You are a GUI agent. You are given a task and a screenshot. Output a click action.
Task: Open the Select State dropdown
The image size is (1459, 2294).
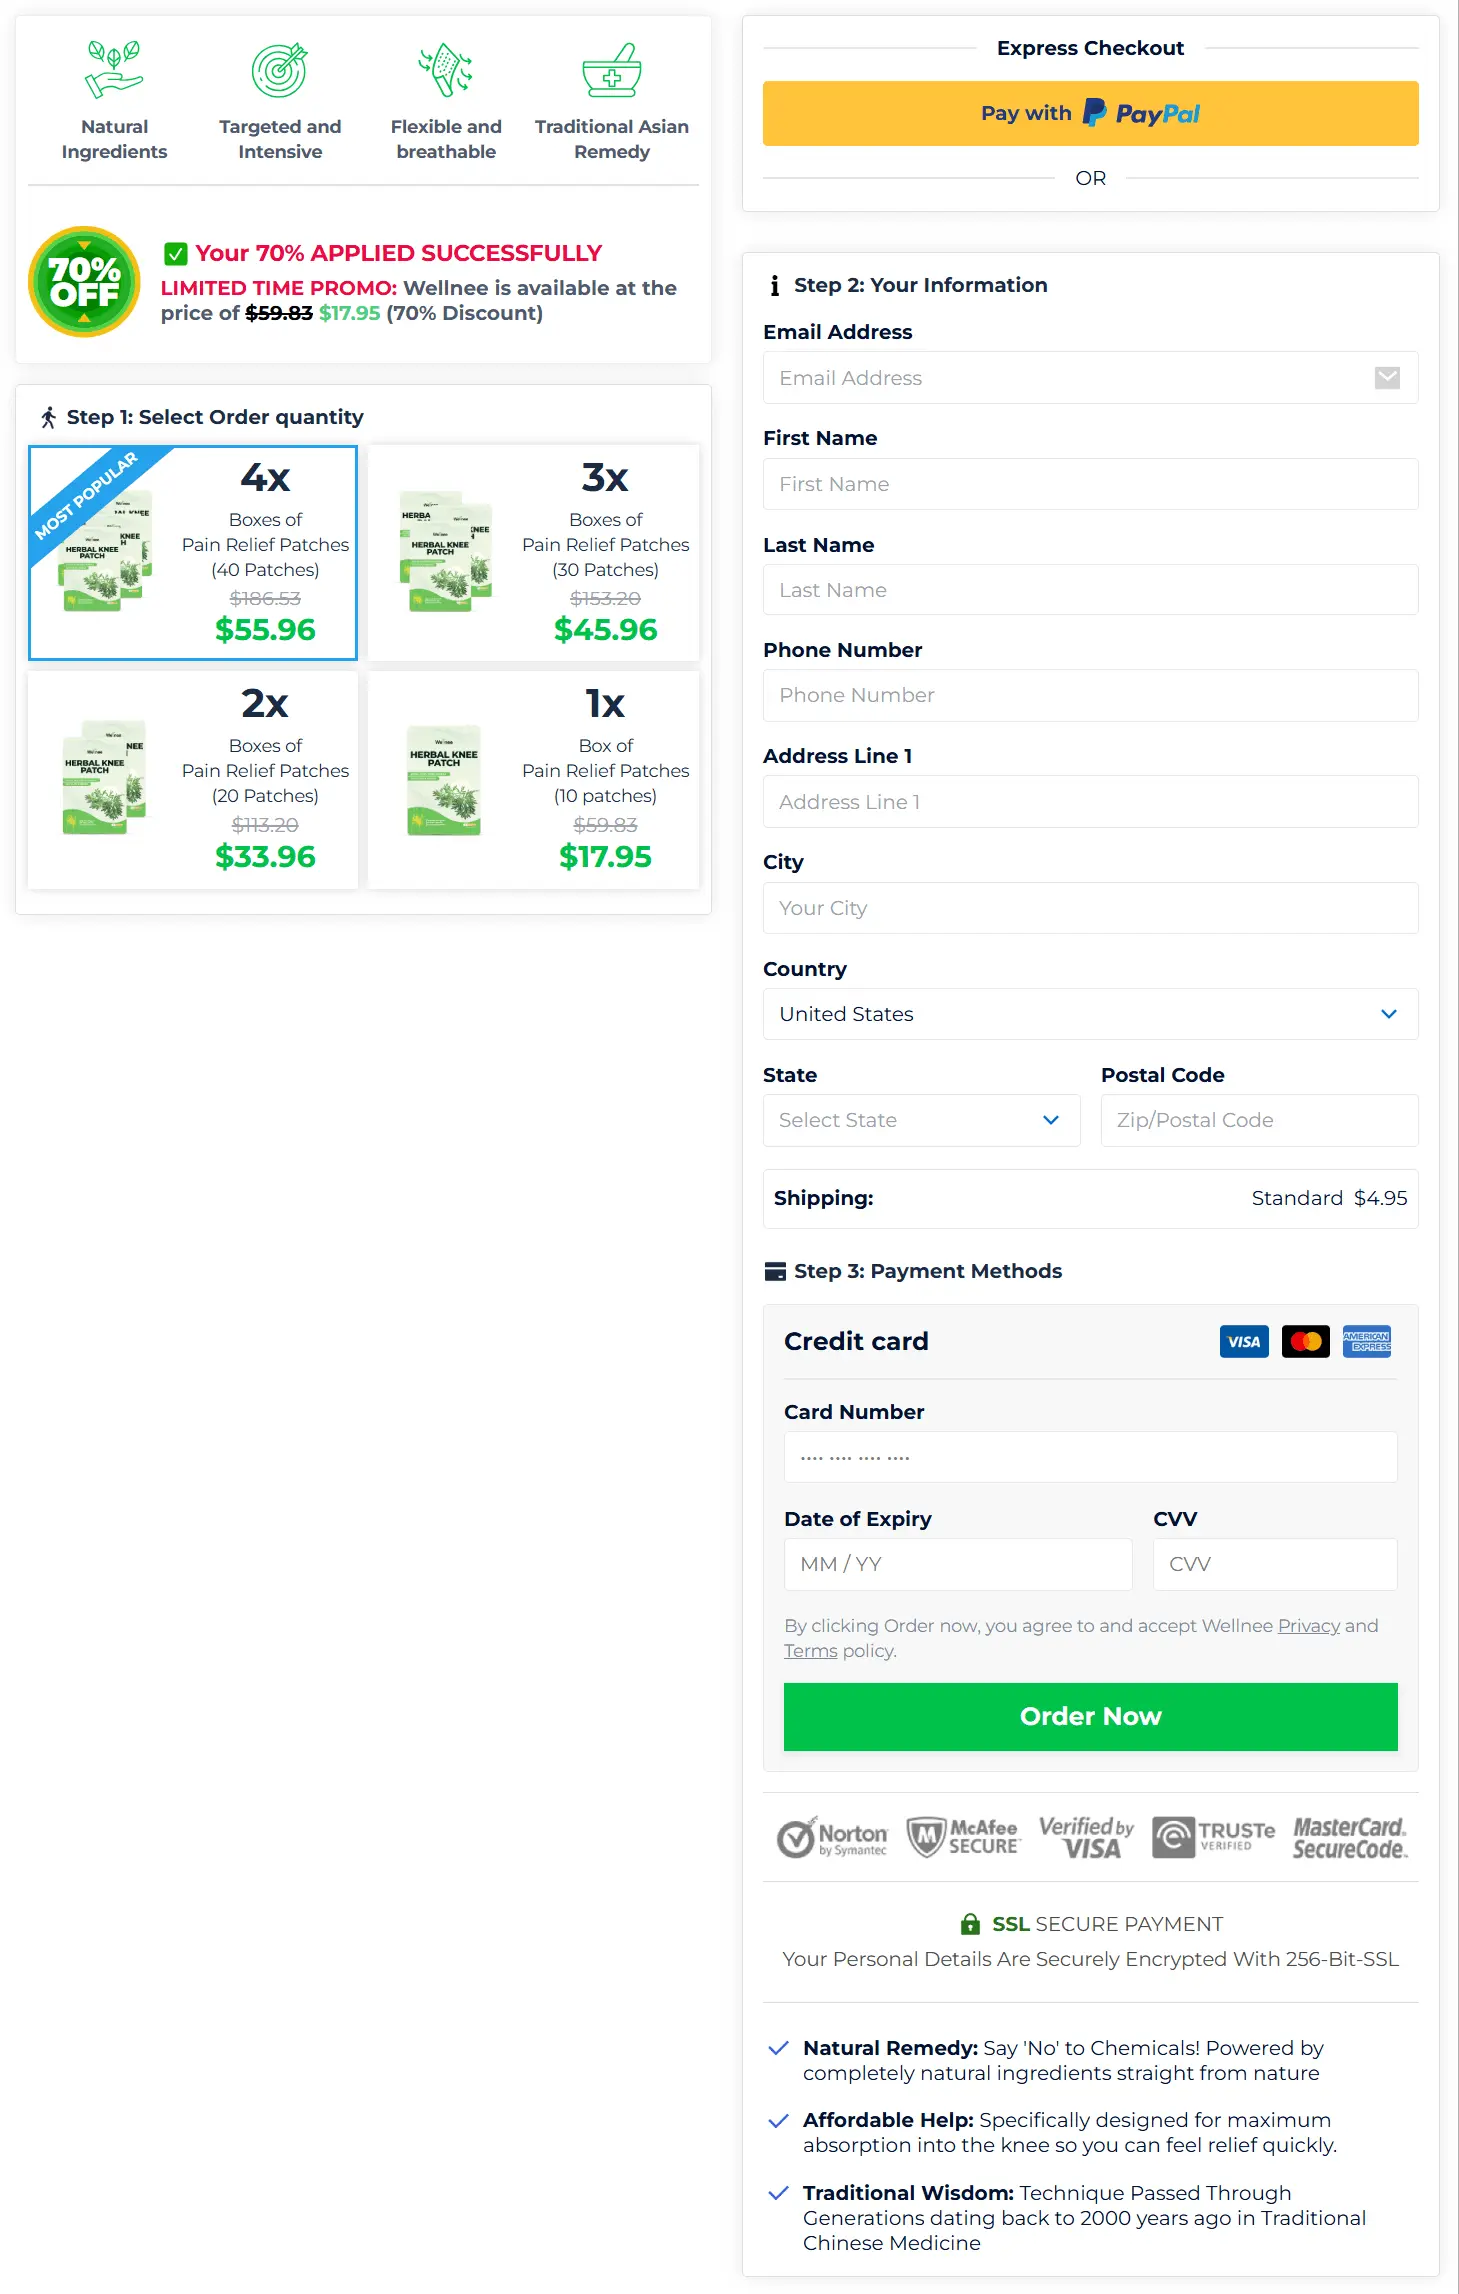[921, 1120]
